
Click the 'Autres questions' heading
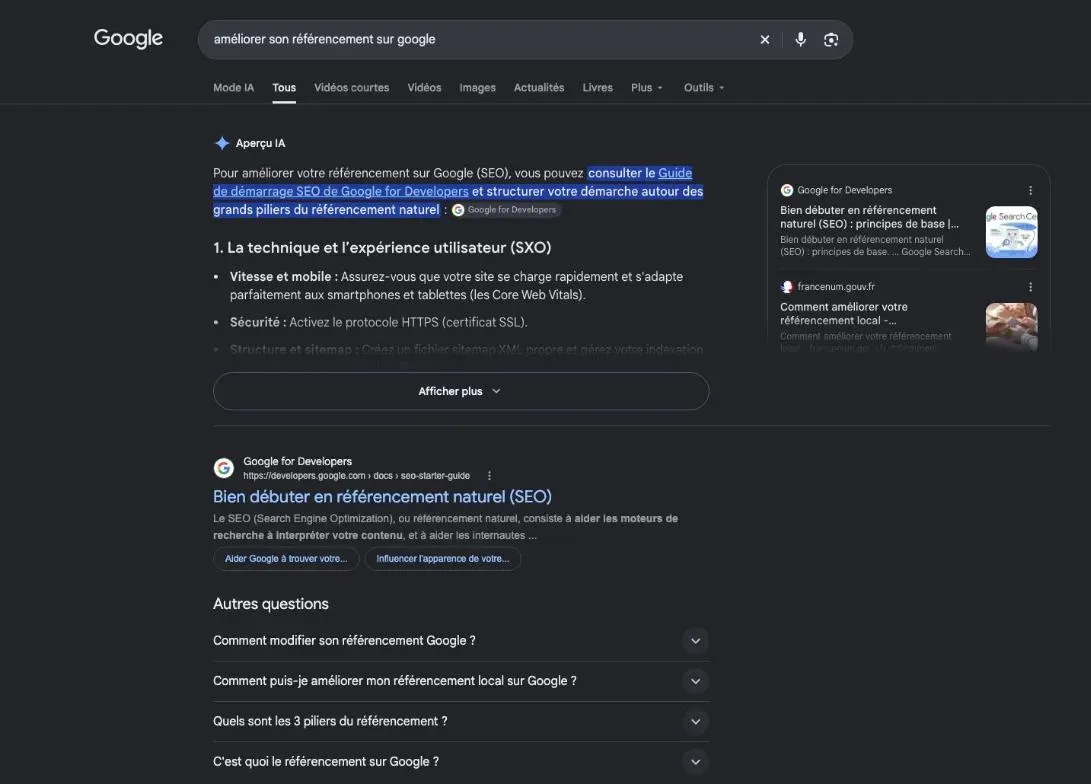271,604
